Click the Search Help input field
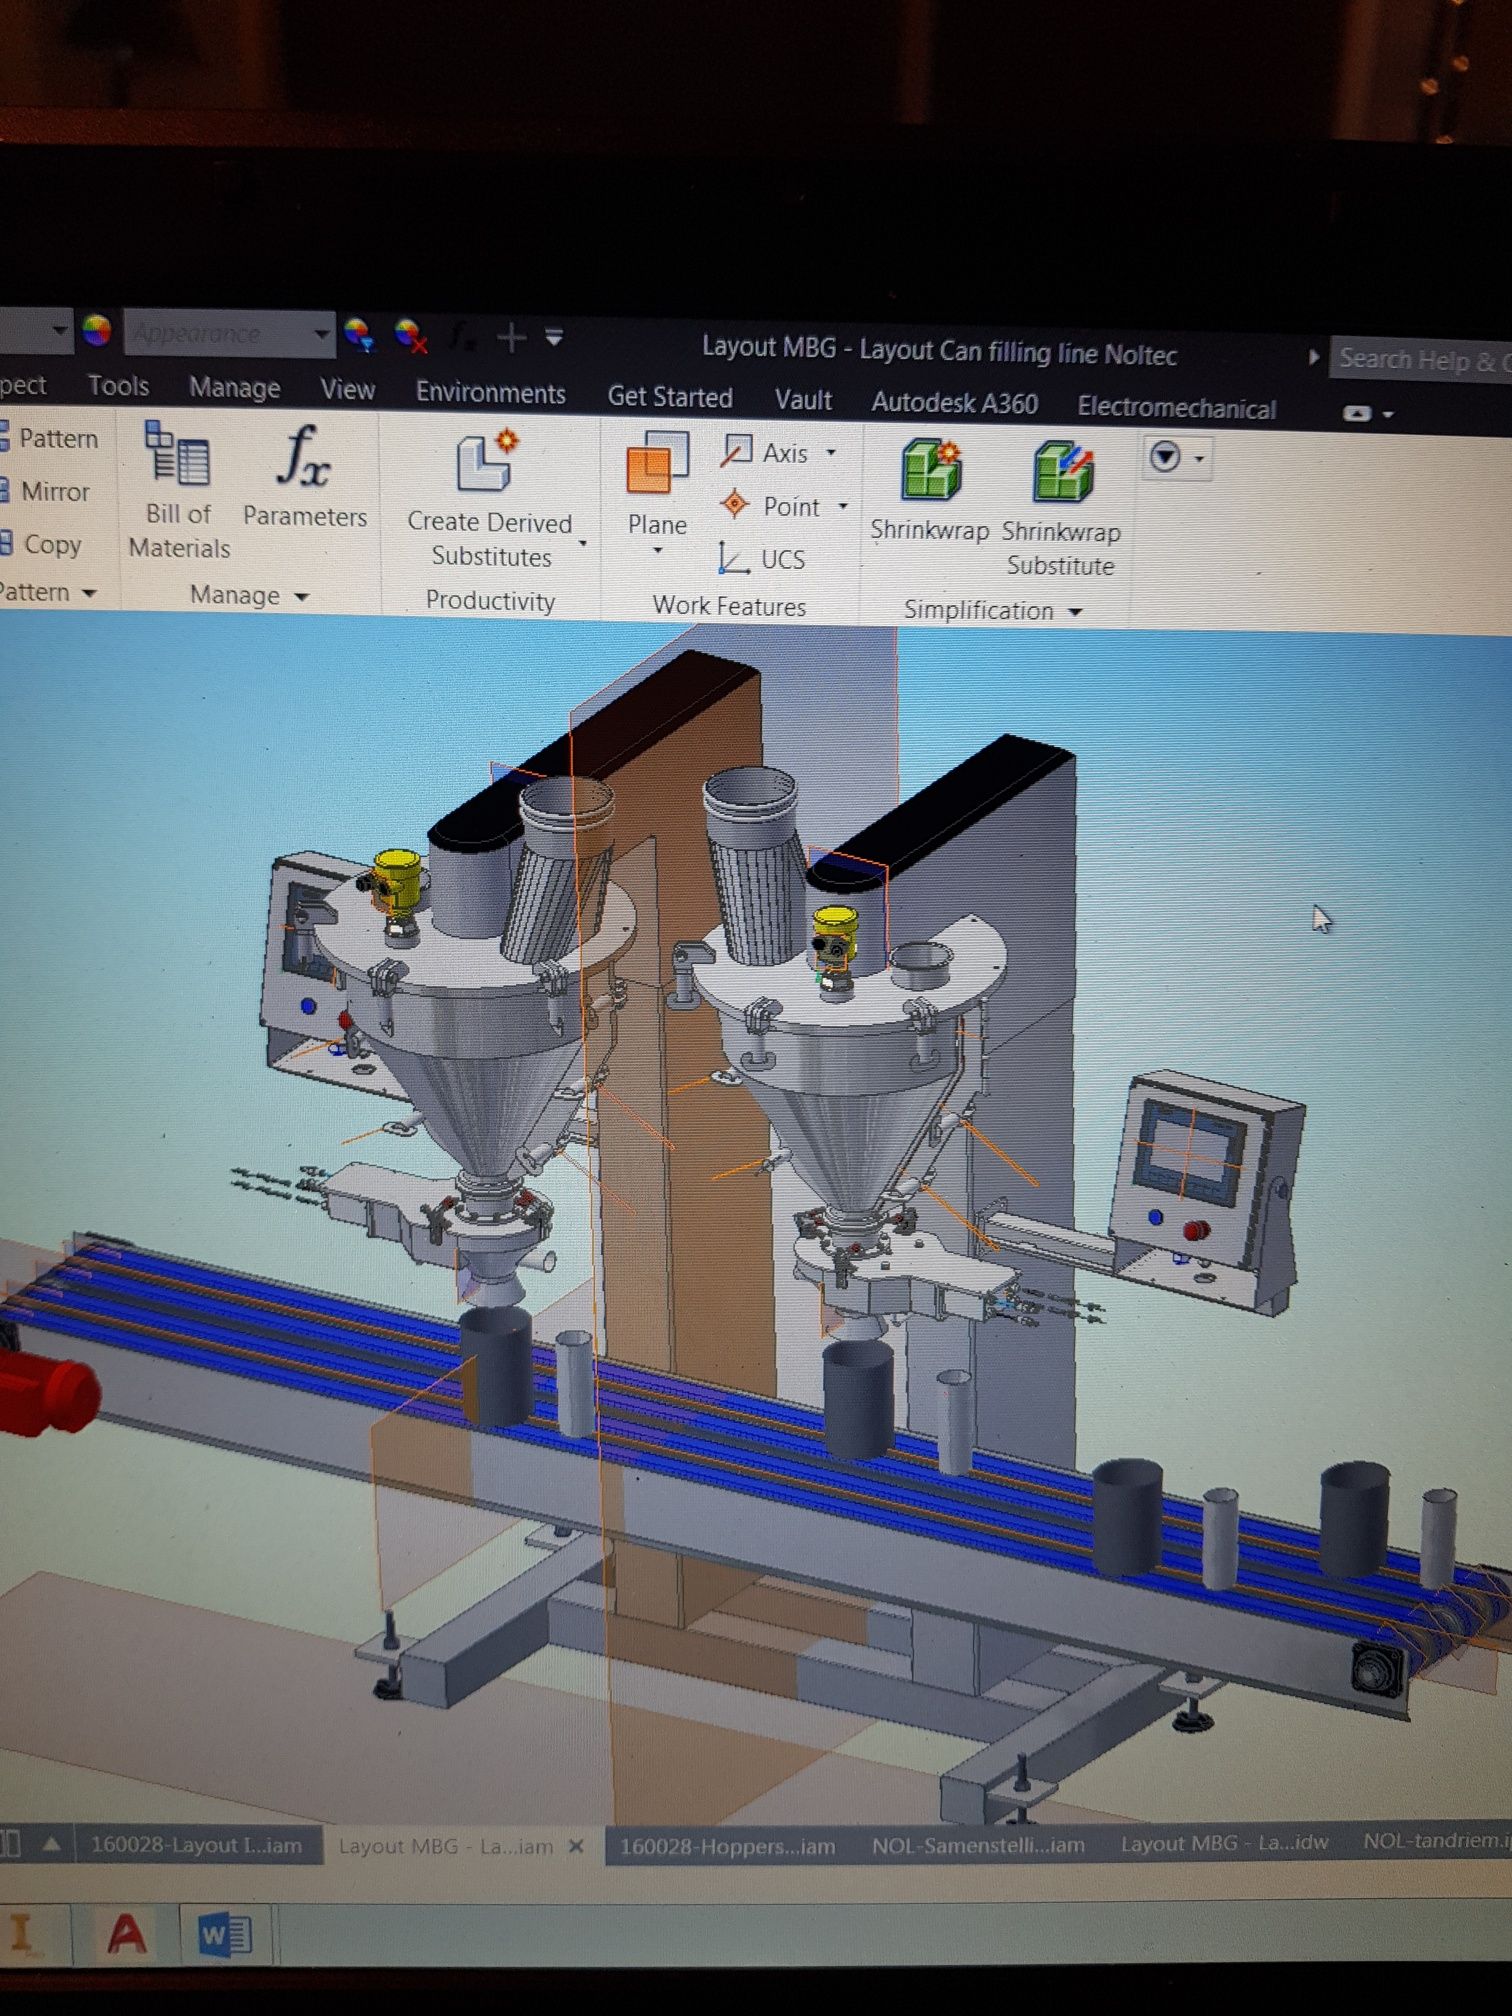The height and width of the screenshot is (2016, 1512). coord(1420,359)
